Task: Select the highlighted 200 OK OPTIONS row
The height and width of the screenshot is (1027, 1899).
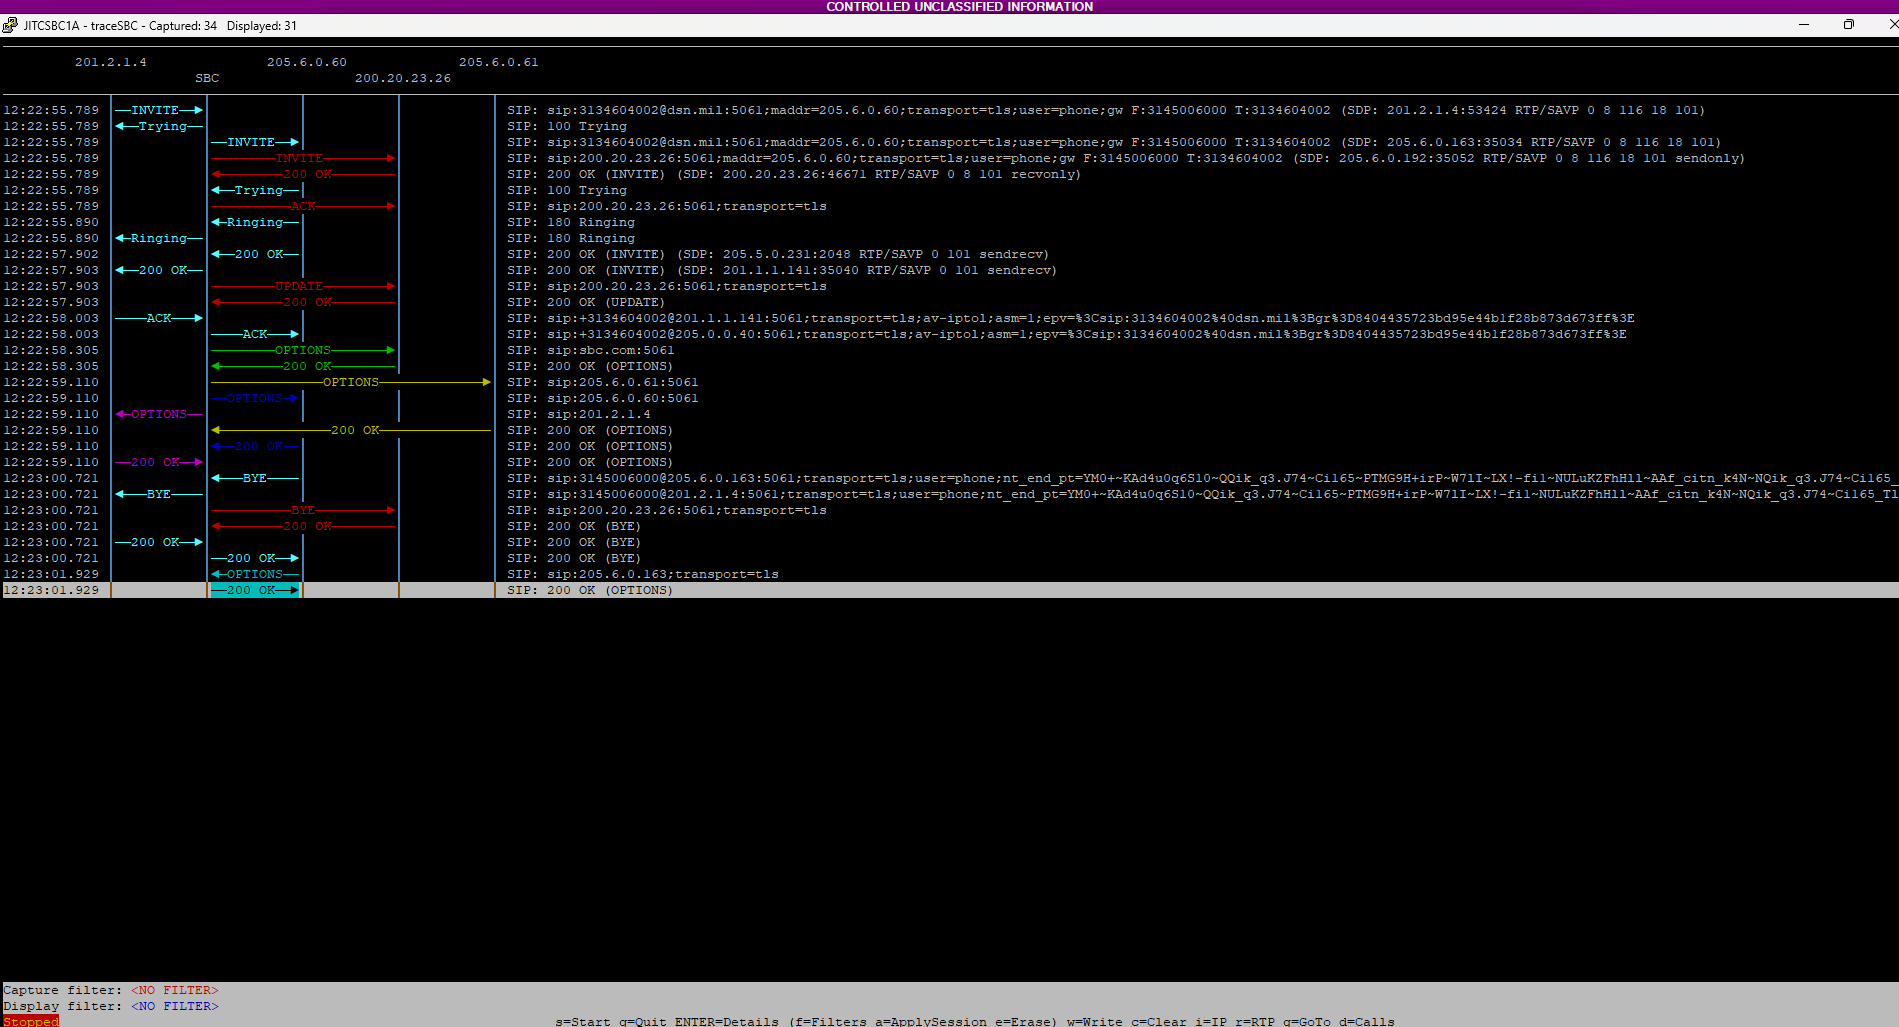Action: (x=255, y=590)
